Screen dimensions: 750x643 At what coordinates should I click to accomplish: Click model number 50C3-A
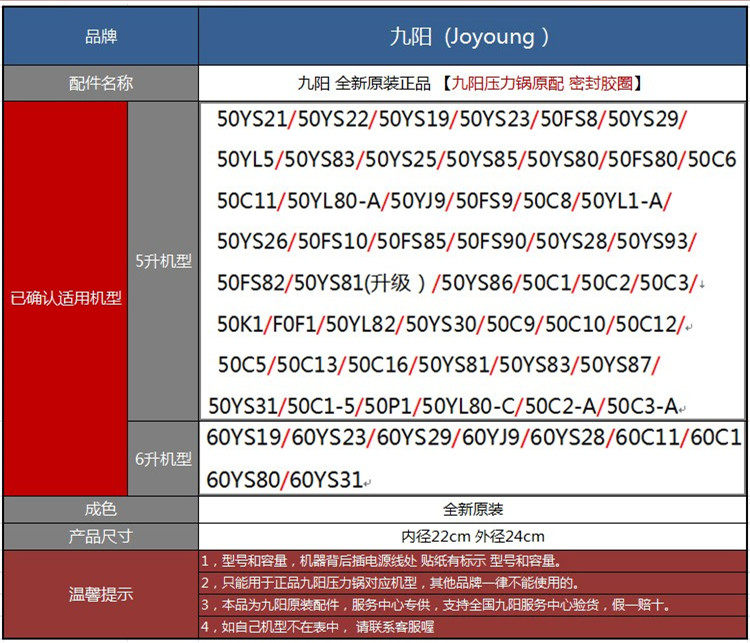pyautogui.click(x=642, y=406)
